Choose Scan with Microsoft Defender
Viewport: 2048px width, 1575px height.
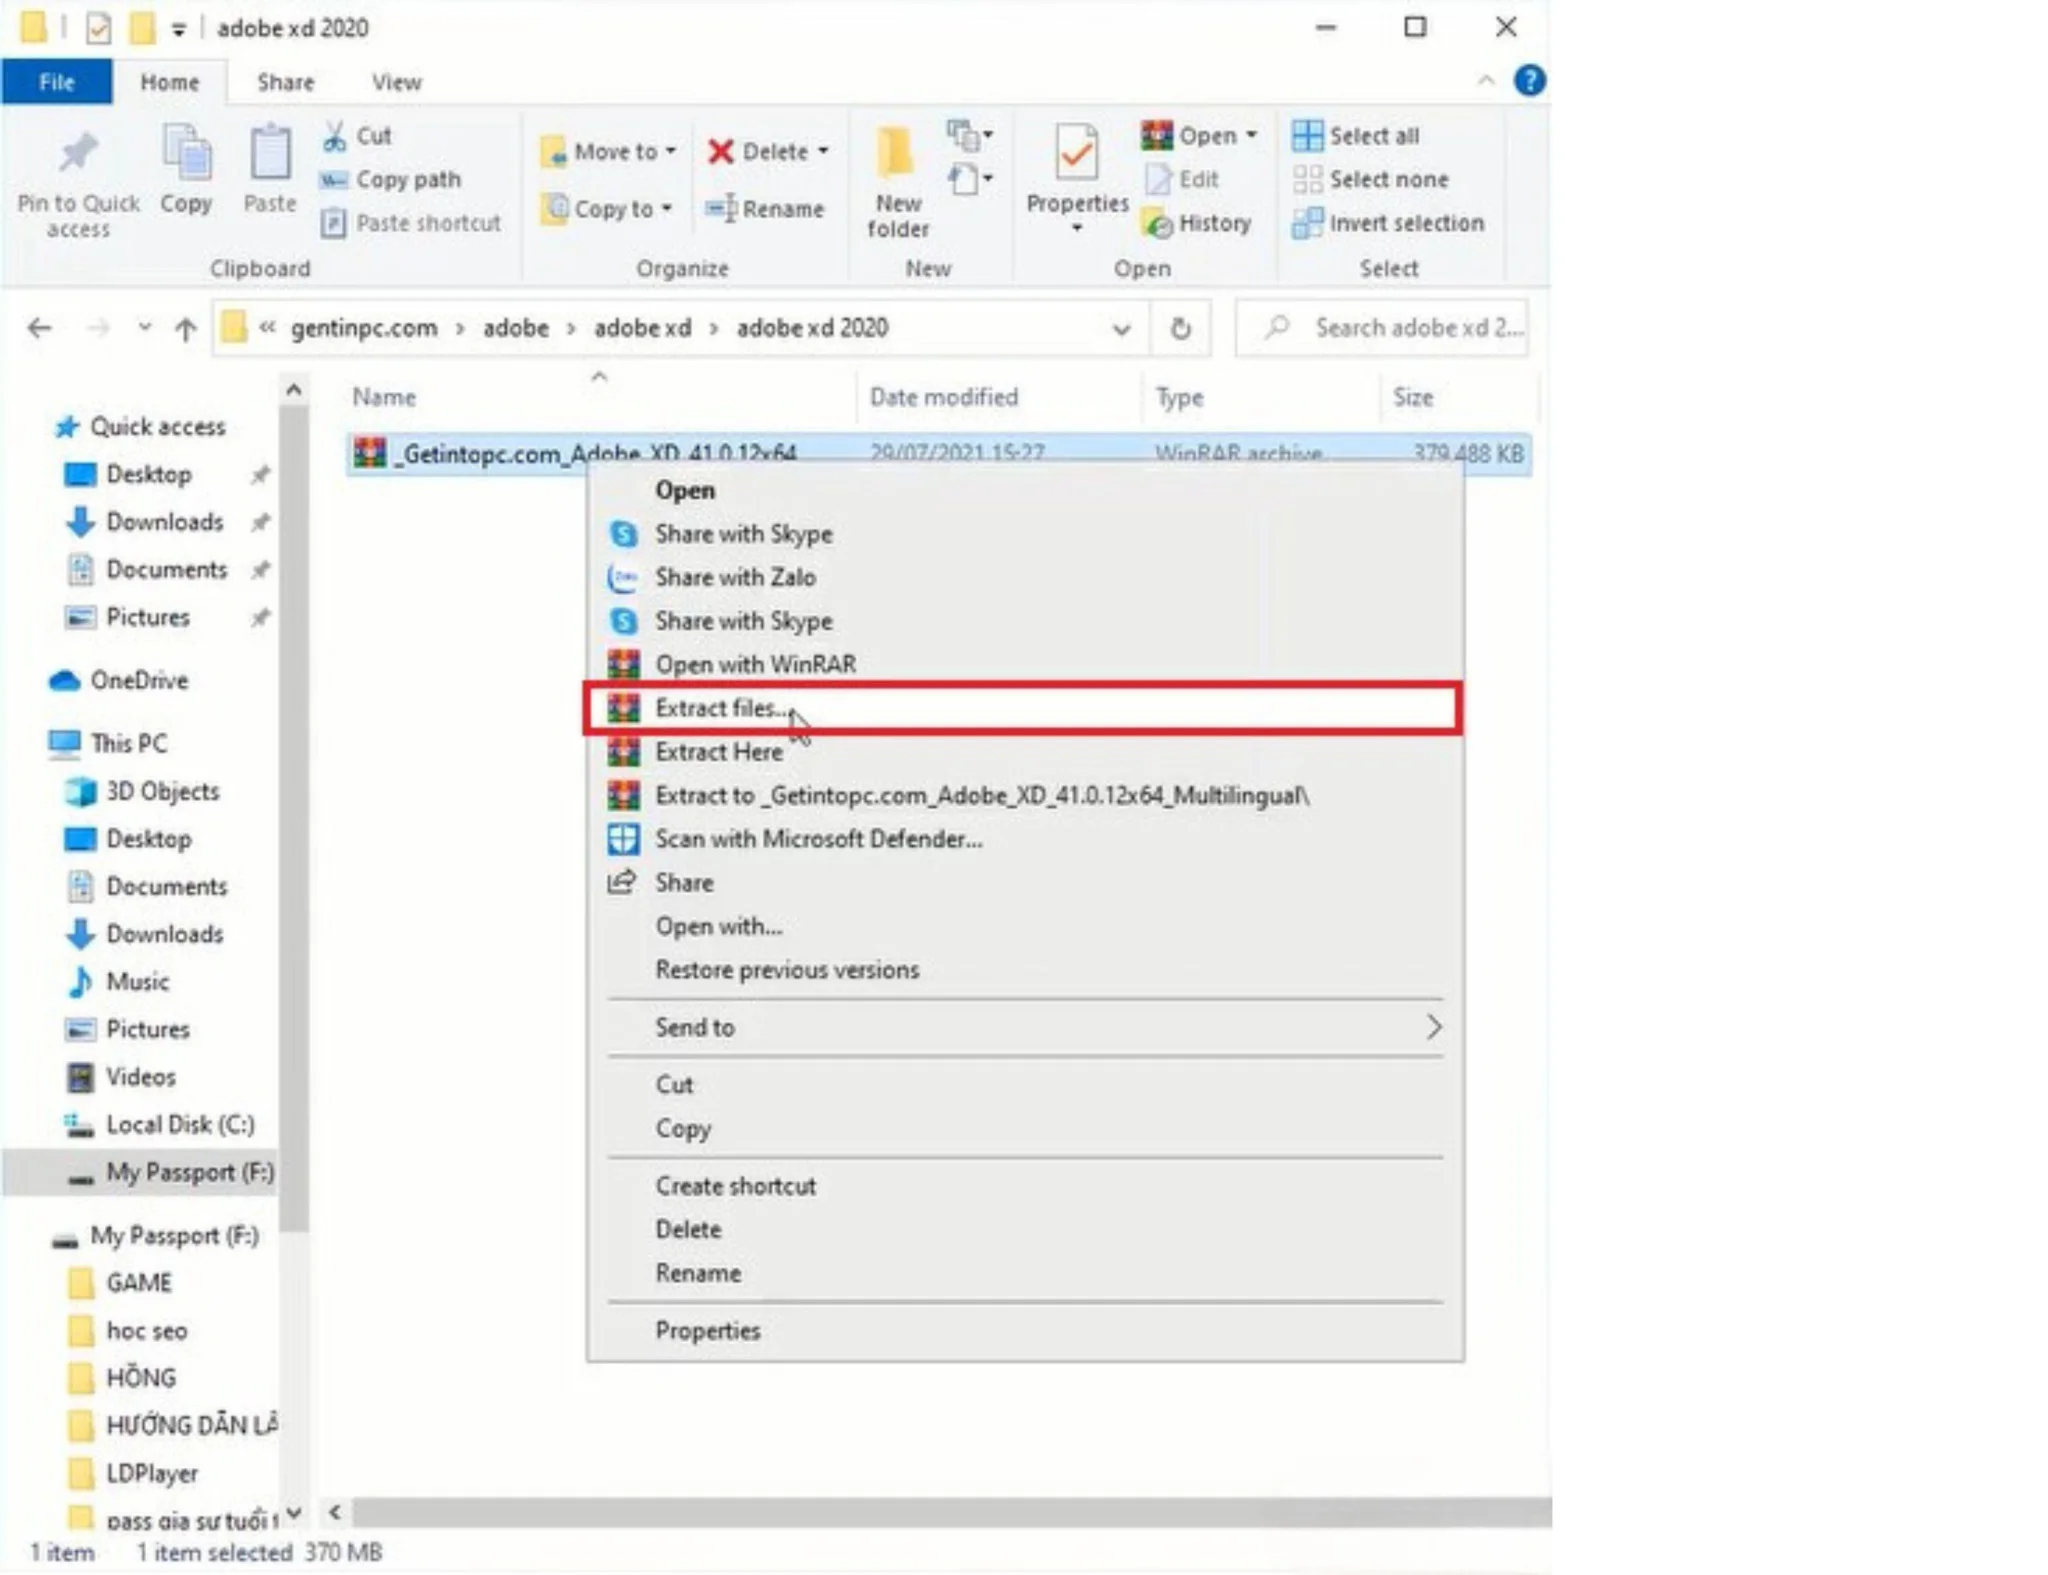pos(1025,839)
